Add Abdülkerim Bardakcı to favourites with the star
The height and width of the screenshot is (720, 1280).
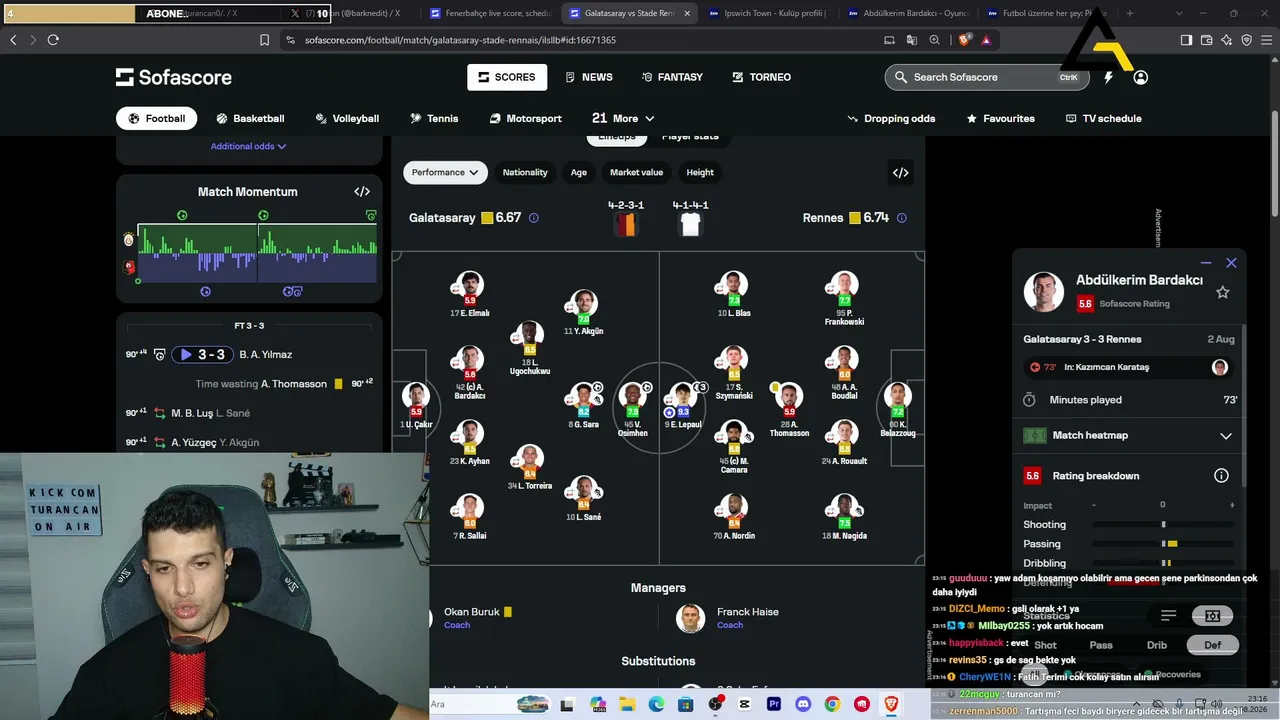[x=1222, y=292]
